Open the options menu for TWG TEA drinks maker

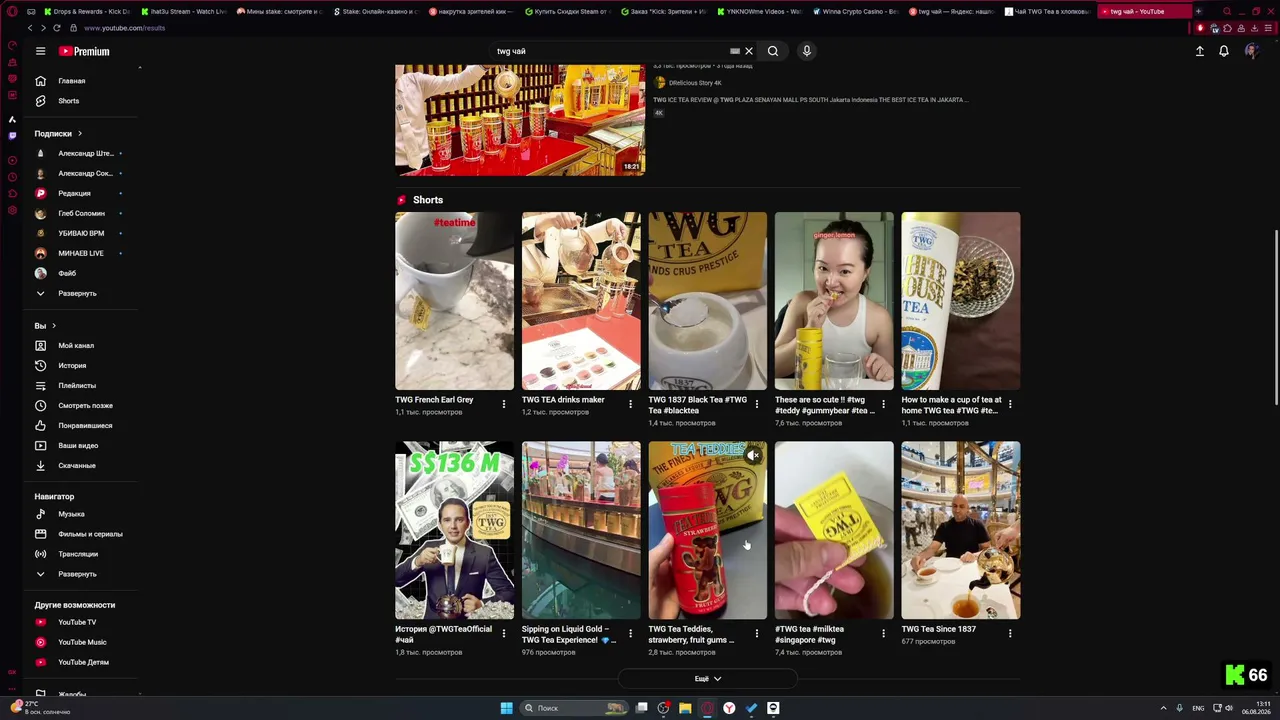(x=630, y=404)
